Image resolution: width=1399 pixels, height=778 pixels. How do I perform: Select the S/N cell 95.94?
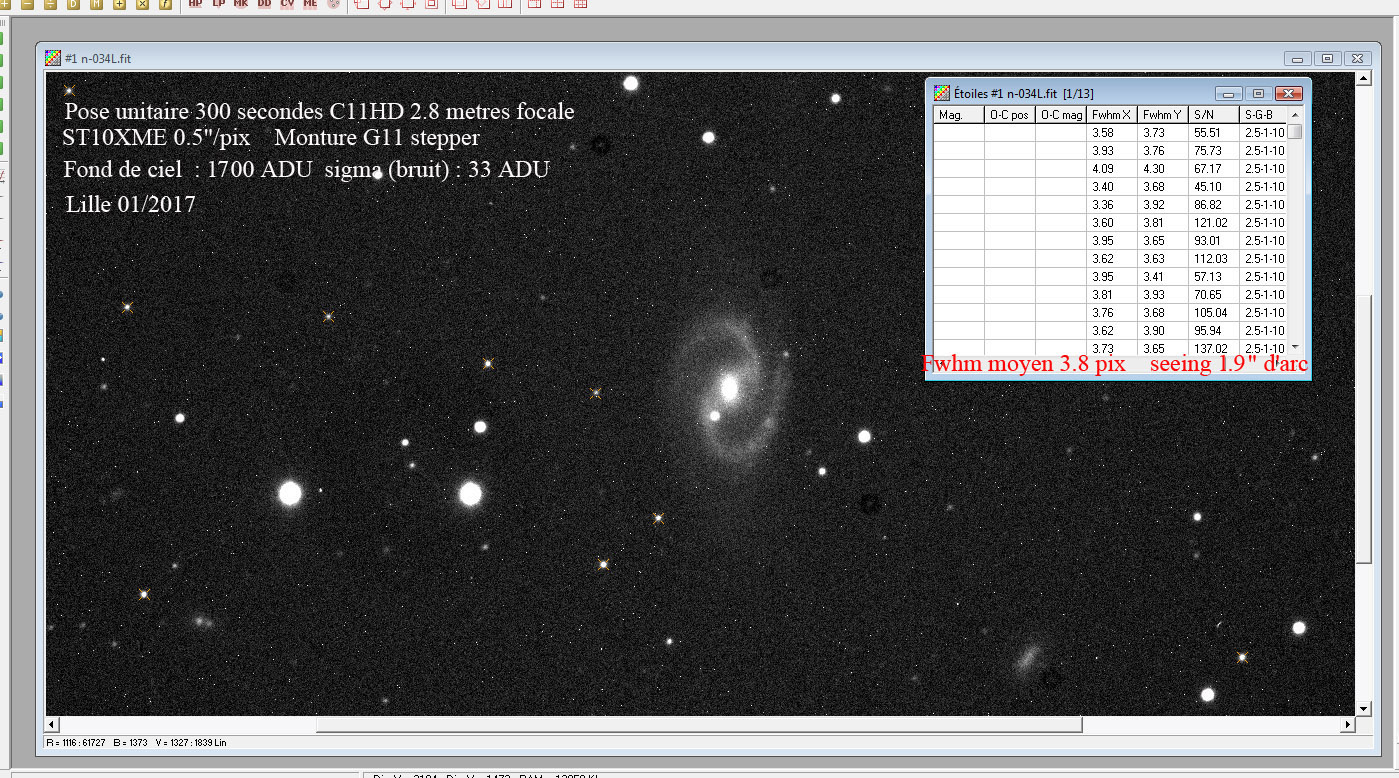(x=1215, y=331)
